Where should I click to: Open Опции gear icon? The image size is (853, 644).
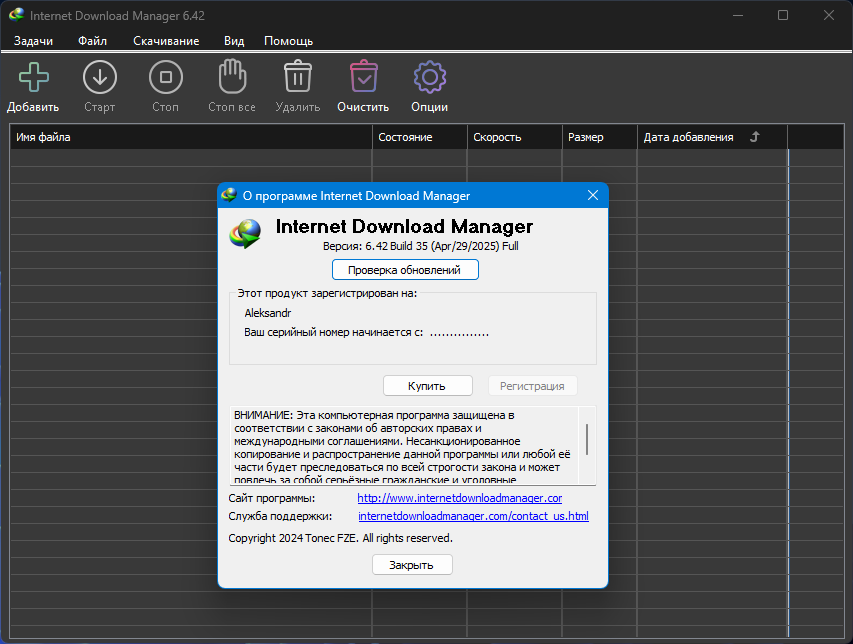(430, 77)
